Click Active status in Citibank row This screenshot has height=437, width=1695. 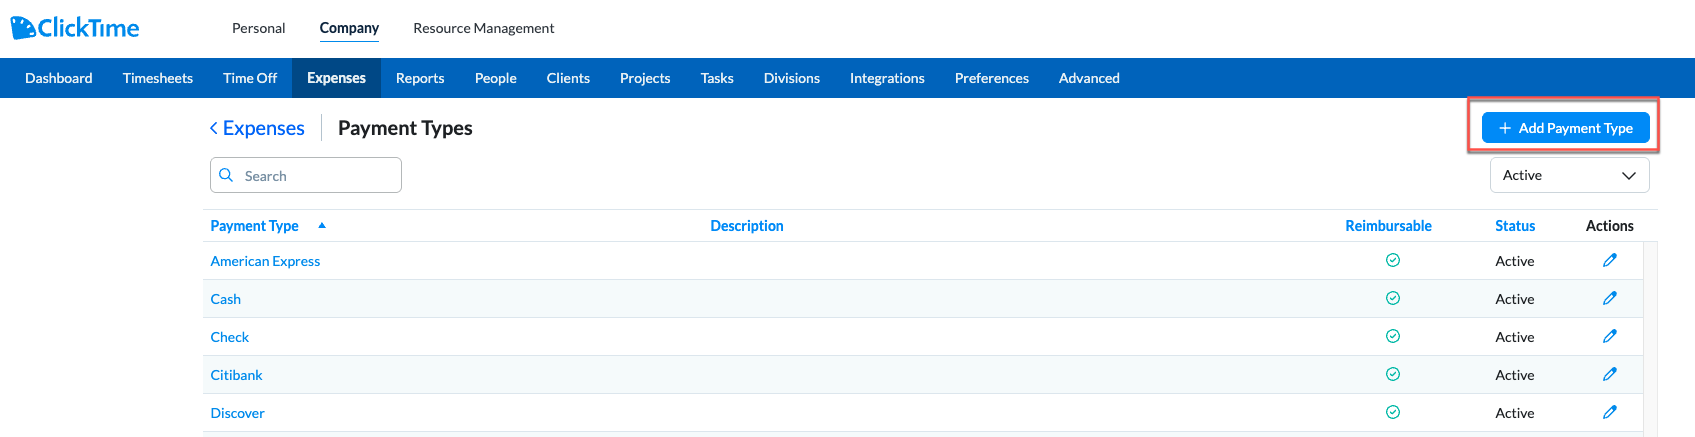[1515, 375]
